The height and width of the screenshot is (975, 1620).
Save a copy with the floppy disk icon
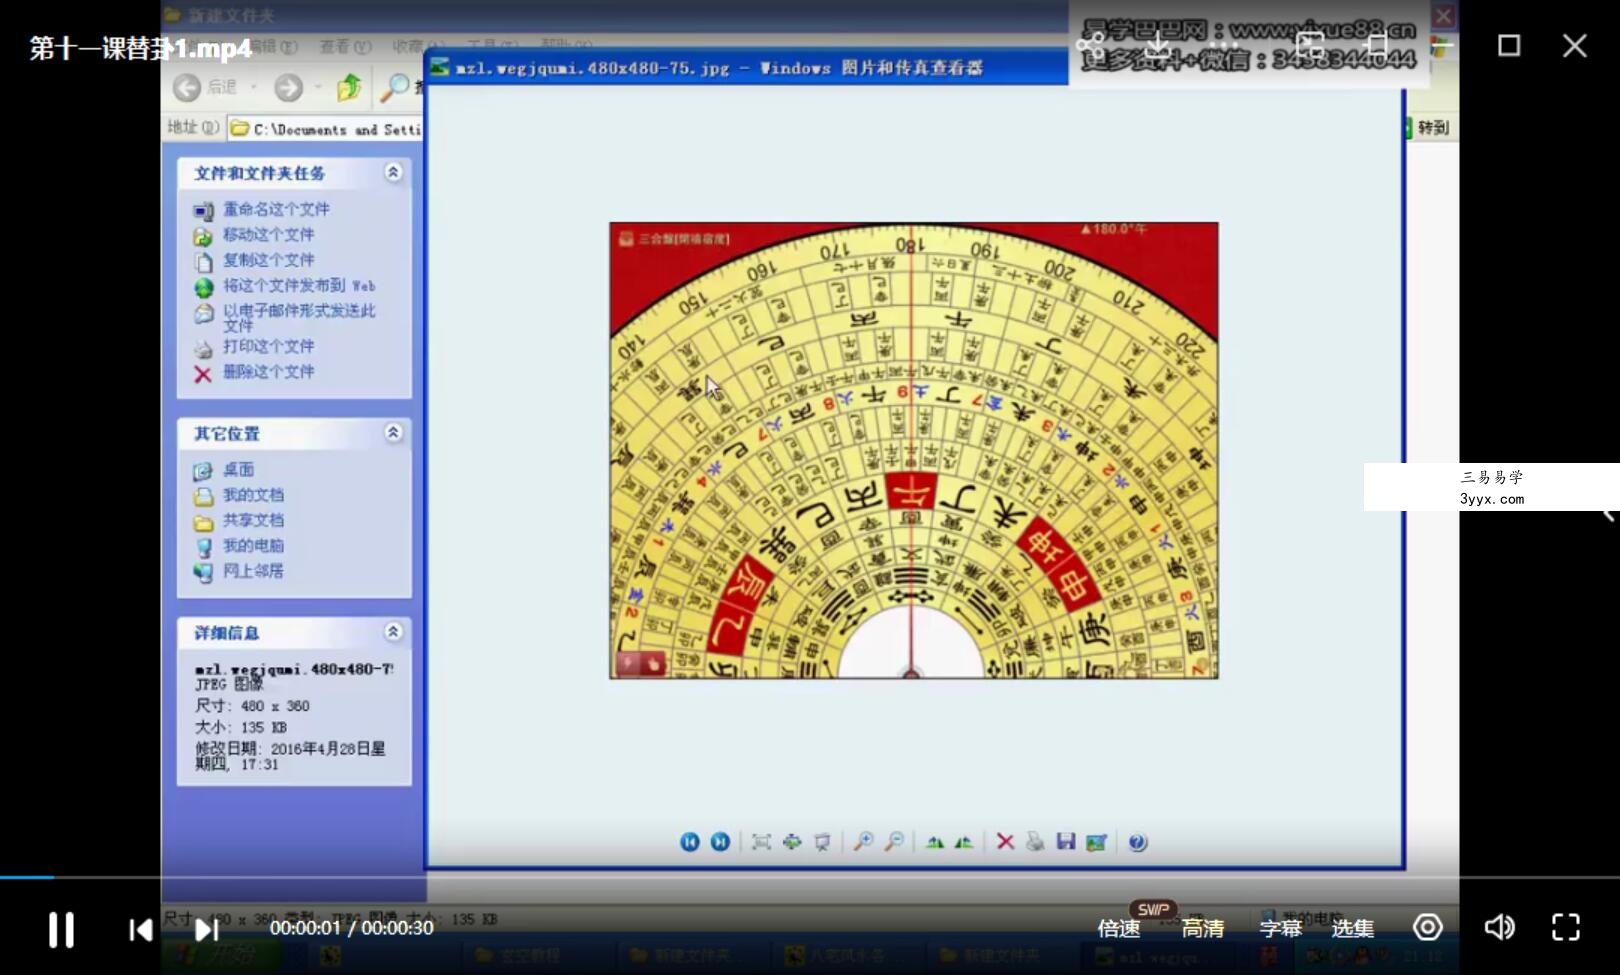tap(1066, 842)
